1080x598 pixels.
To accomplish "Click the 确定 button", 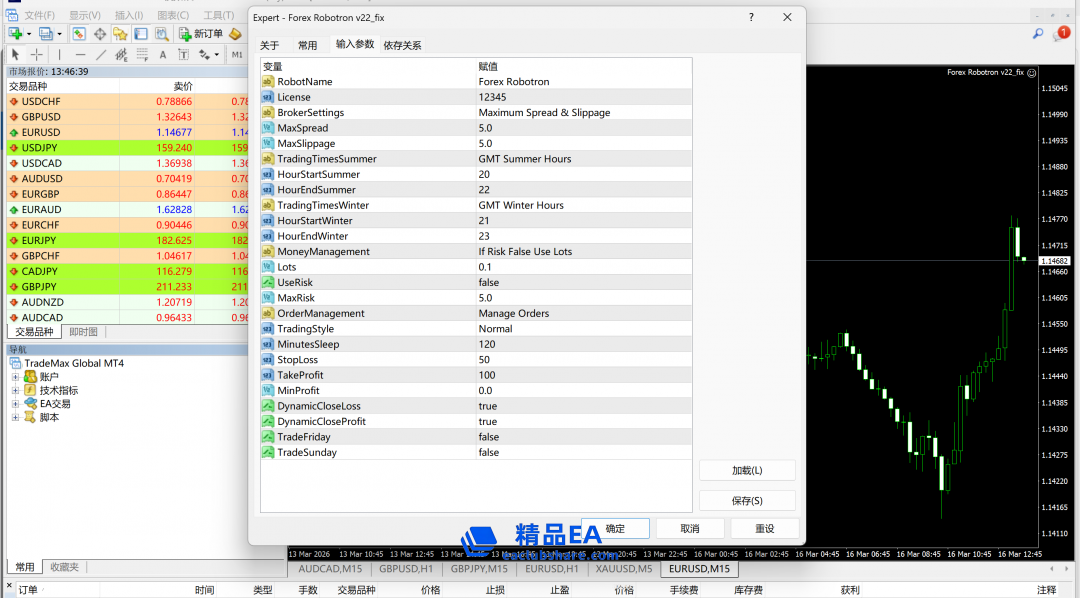I will 615,529.
